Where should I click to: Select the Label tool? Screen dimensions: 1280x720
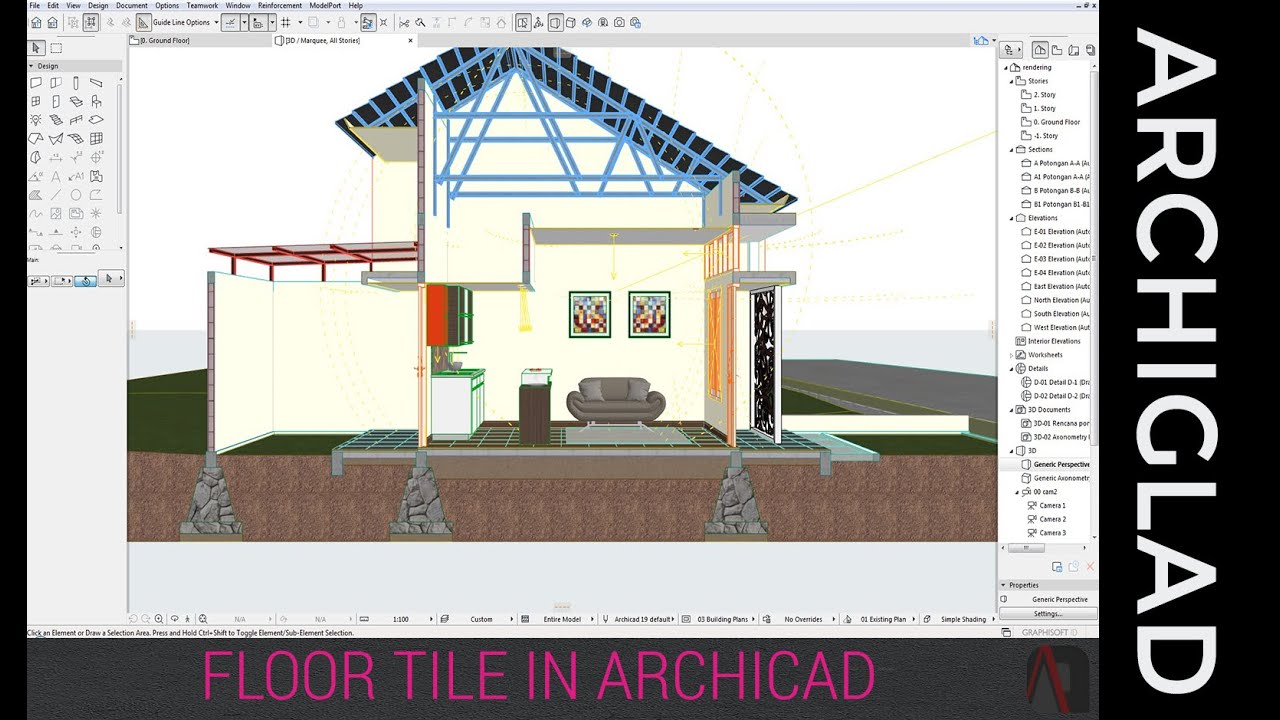pyautogui.click(x=76, y=176)
